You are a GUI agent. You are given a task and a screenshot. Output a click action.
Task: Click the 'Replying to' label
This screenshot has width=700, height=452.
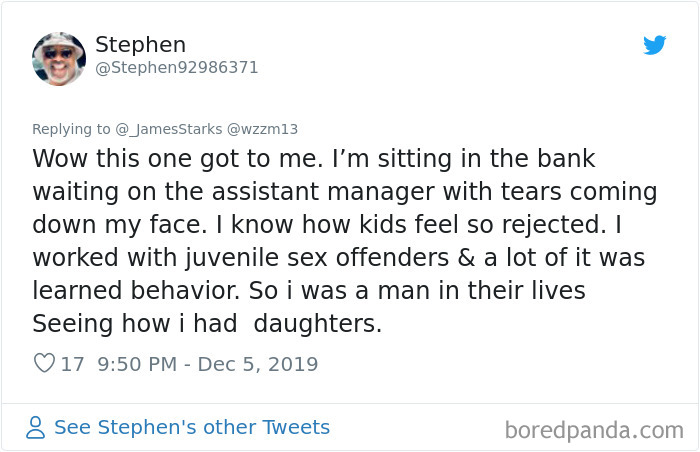click(71, 129)
